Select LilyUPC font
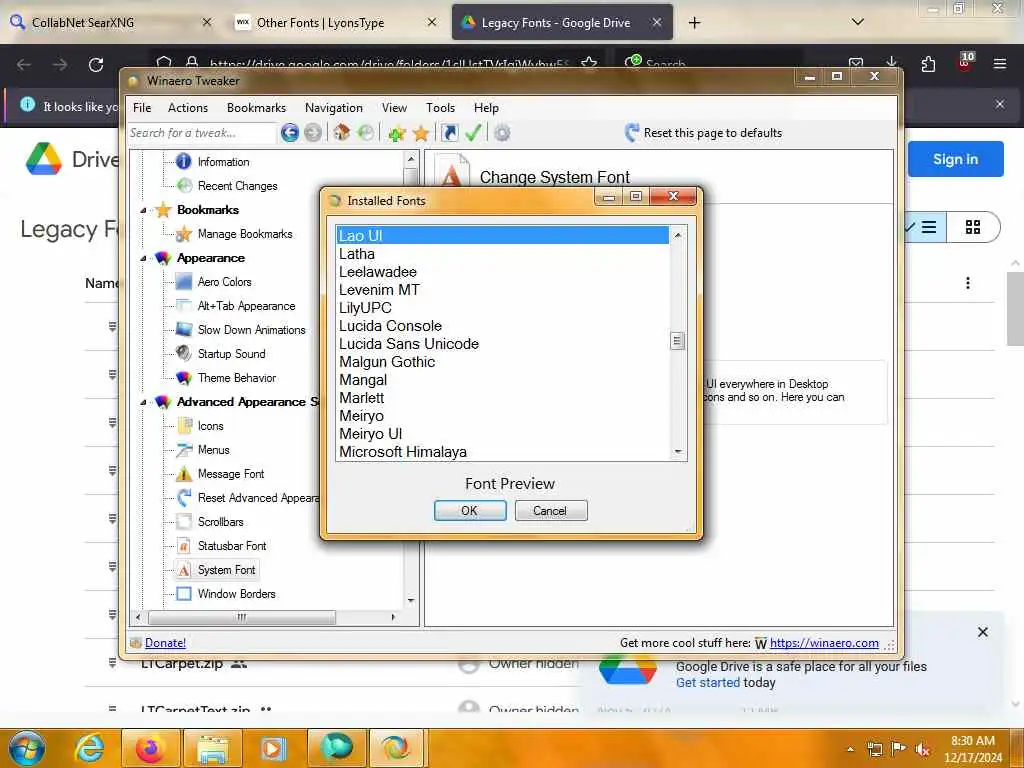 502,308
